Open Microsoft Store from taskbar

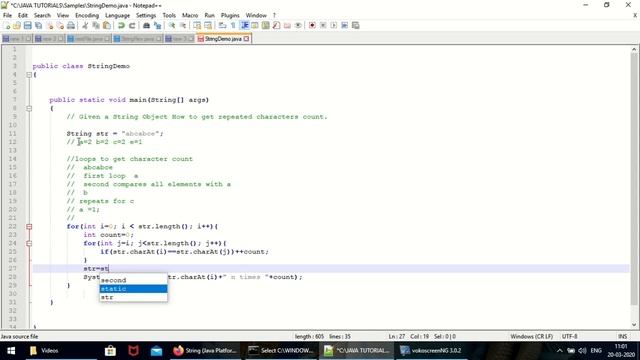pos(110,351)
